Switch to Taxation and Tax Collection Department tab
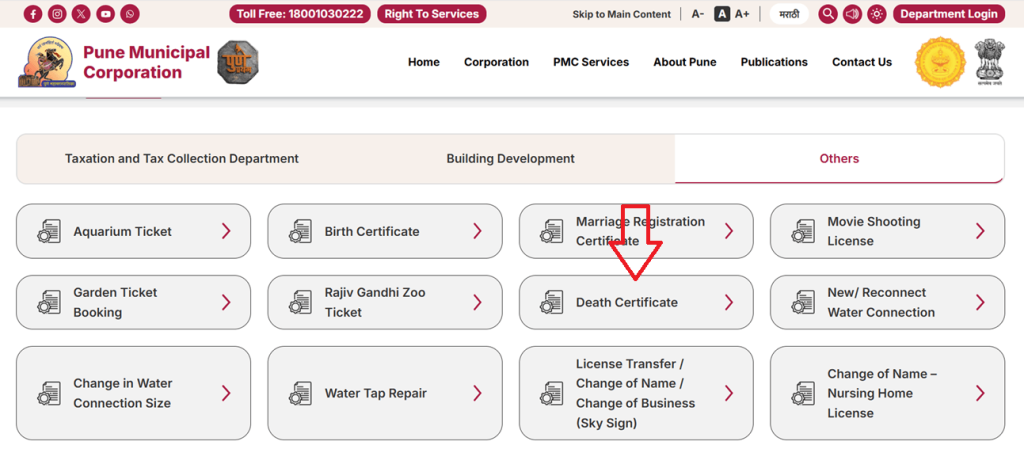 (182, 159)
